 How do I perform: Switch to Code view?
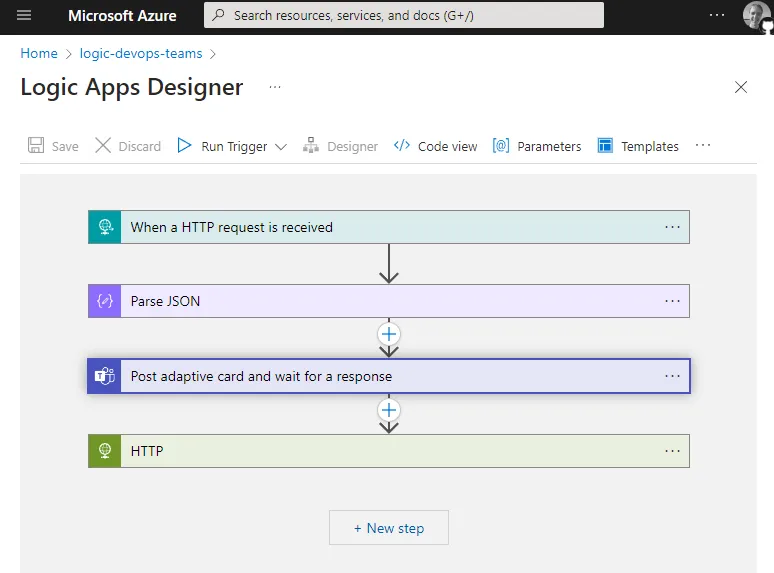tap(435, 146)
